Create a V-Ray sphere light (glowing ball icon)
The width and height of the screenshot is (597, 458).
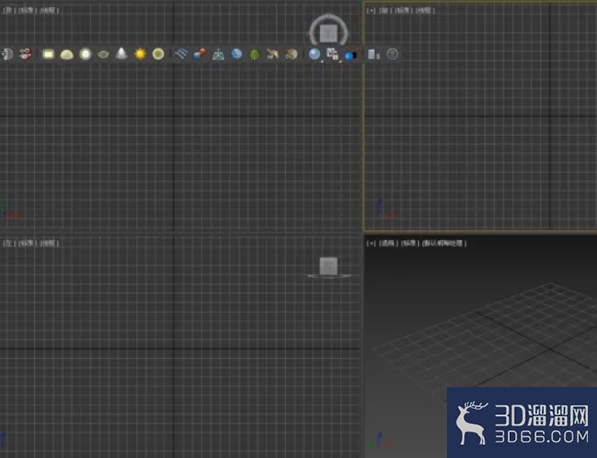point(85,54)
